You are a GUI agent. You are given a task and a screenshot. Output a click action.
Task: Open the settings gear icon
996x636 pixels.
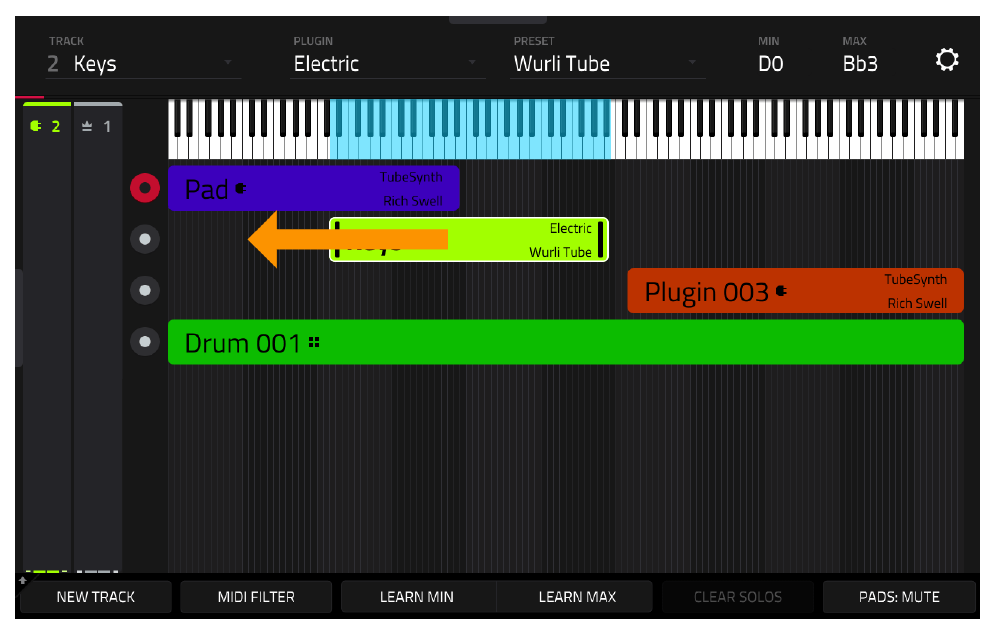pos(946,60)
